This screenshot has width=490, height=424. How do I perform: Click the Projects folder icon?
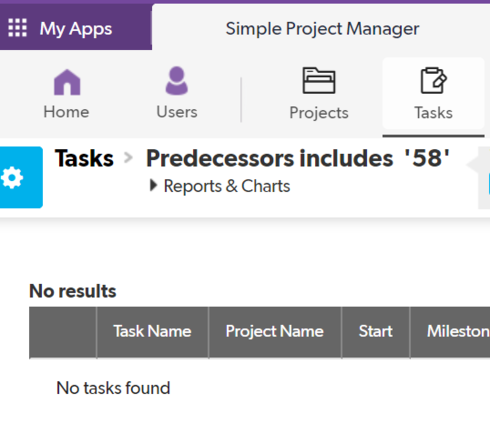tap(319, 80)
